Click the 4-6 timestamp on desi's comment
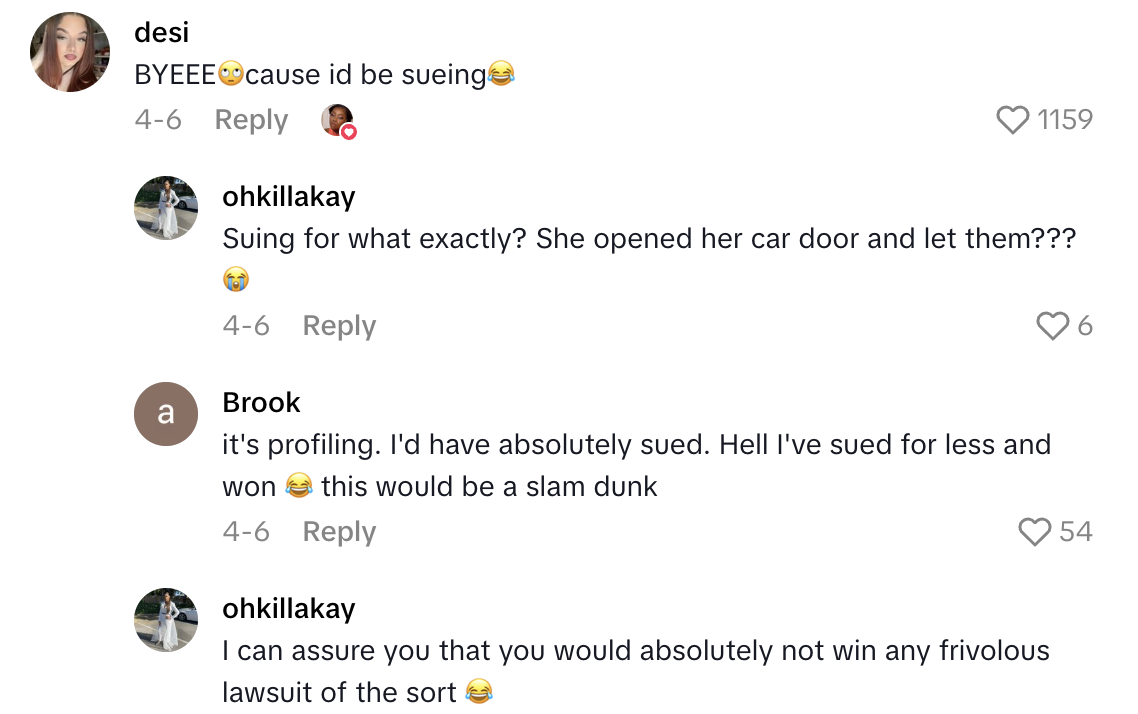Viewport: 1138px width, 714px height. click(156, 119)
